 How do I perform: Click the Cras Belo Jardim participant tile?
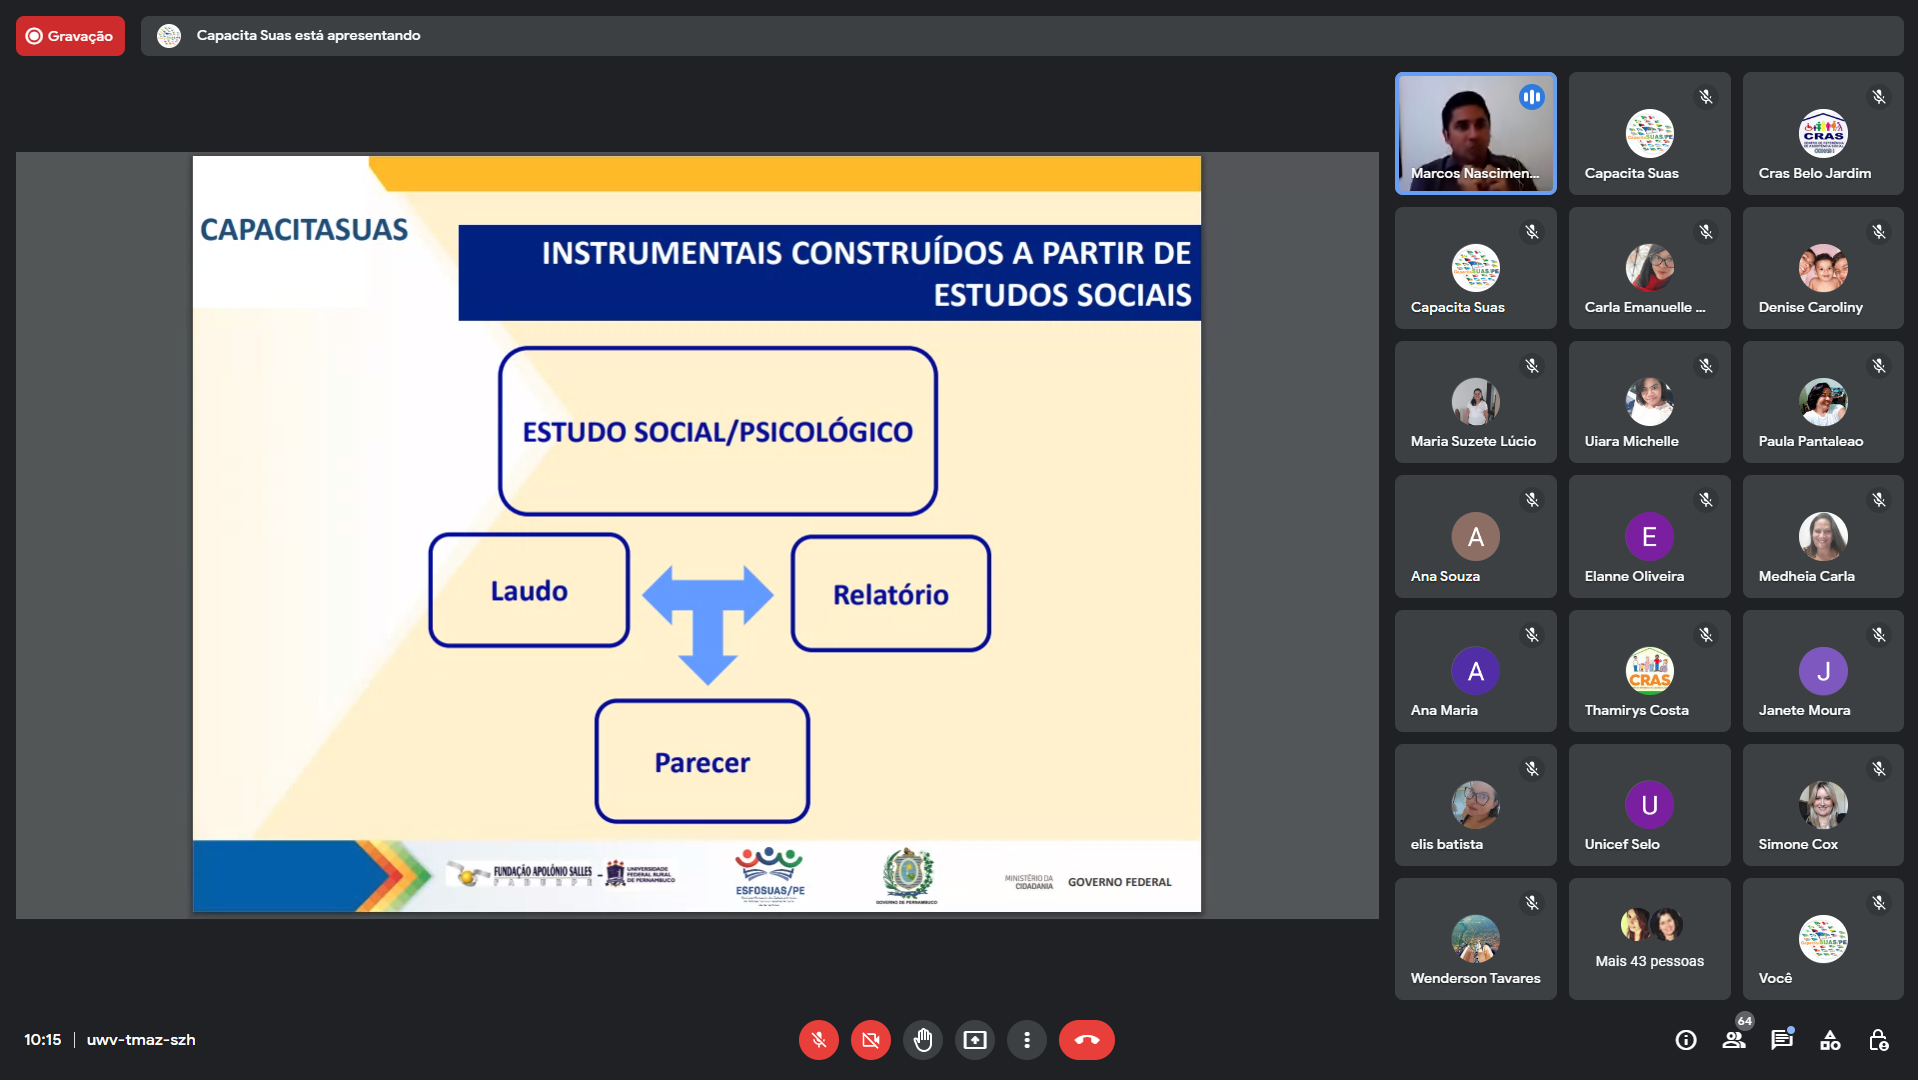tap(1822, 133)
